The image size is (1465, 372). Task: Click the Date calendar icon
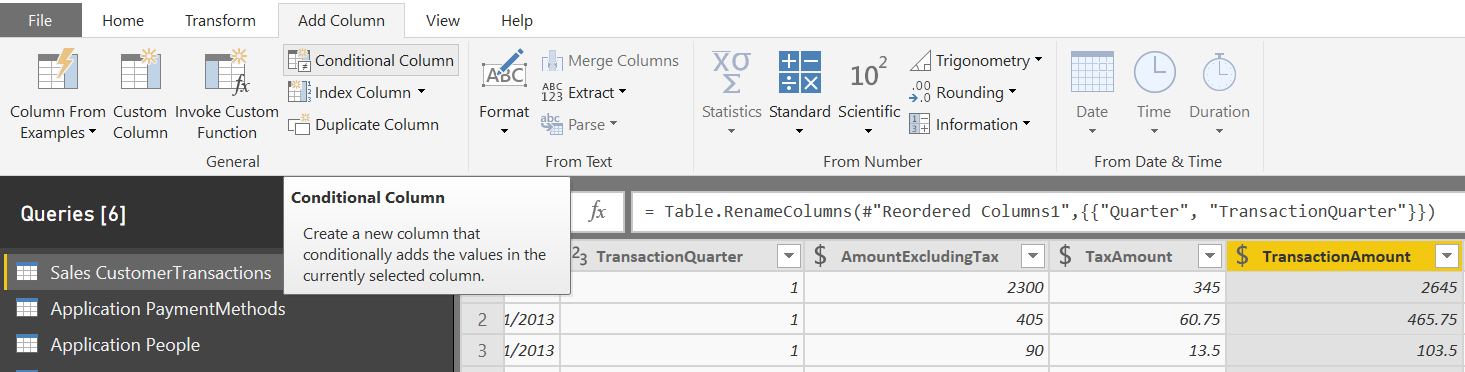[1091, 72]
